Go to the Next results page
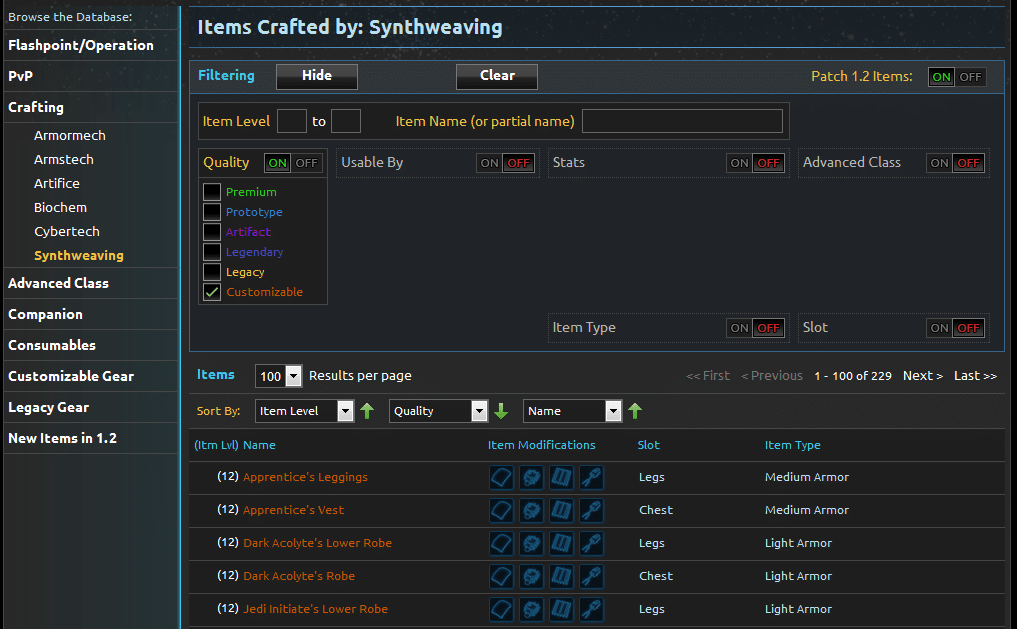 (x=922, y=376)
